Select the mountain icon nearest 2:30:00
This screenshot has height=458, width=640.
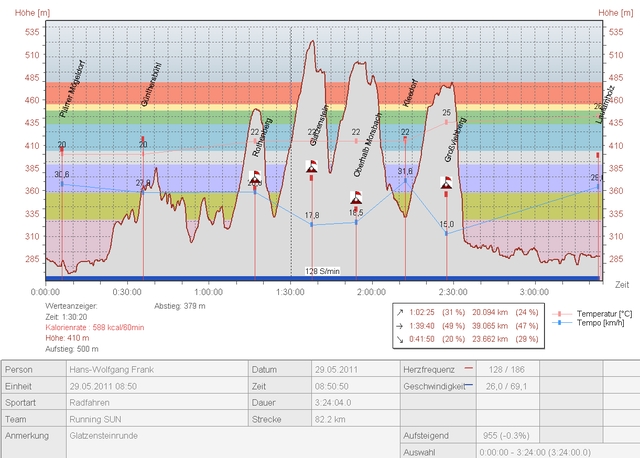(446, 184)
